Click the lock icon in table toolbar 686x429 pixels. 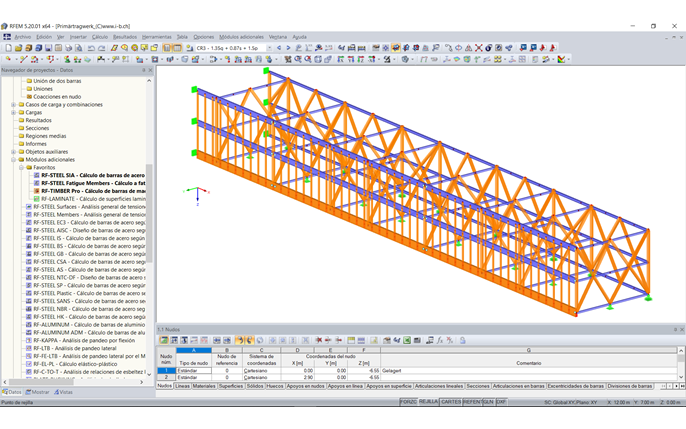click(462, 340)
